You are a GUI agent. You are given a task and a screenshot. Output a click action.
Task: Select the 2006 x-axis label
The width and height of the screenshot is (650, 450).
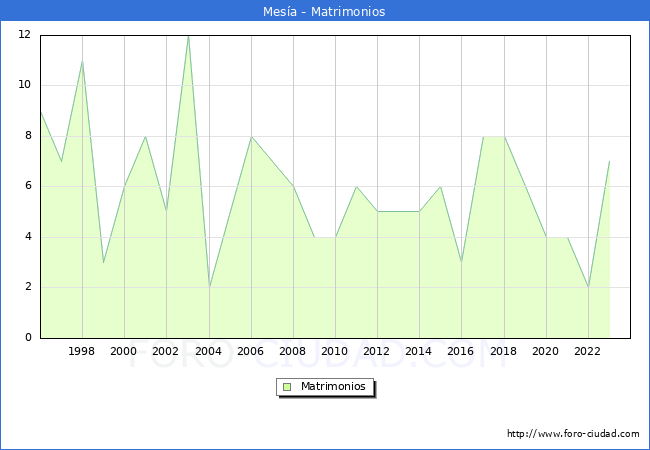(x=251, y=352)
